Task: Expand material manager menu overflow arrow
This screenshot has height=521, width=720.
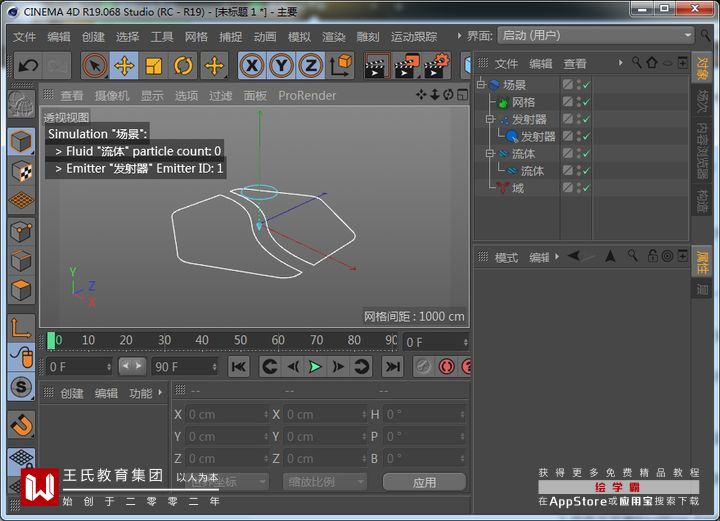Action: (160, 392)
